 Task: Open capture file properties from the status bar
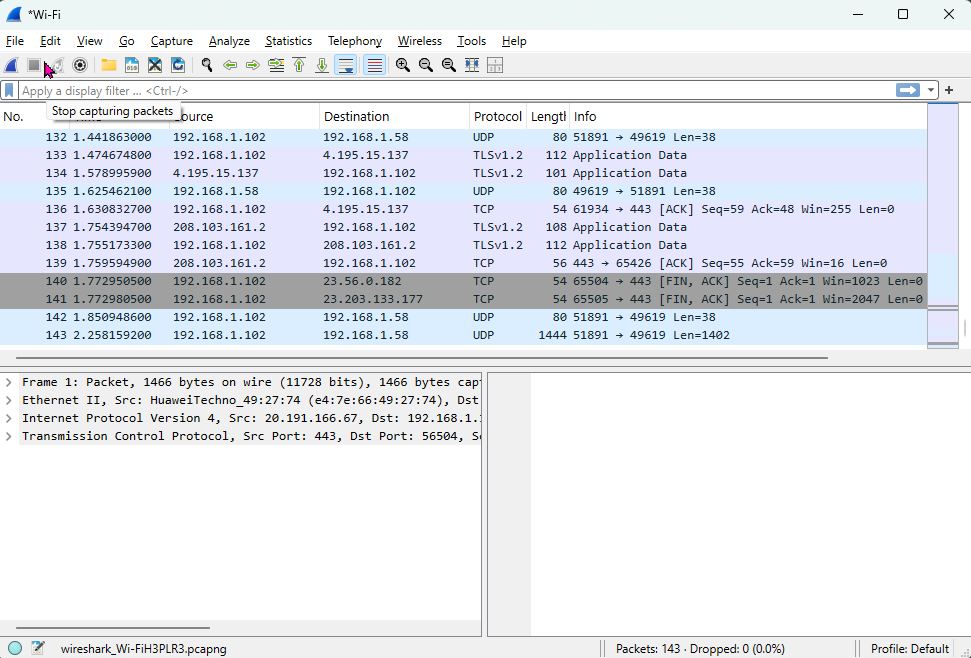tap(38, 648)
